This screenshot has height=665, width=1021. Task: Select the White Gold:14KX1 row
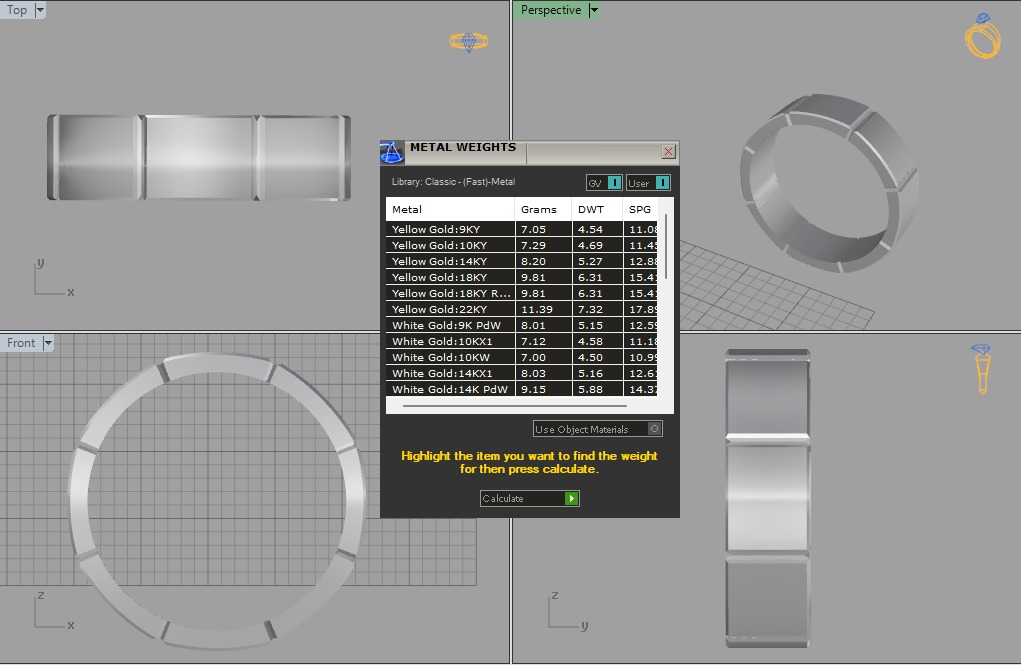[x=522, y=373]
